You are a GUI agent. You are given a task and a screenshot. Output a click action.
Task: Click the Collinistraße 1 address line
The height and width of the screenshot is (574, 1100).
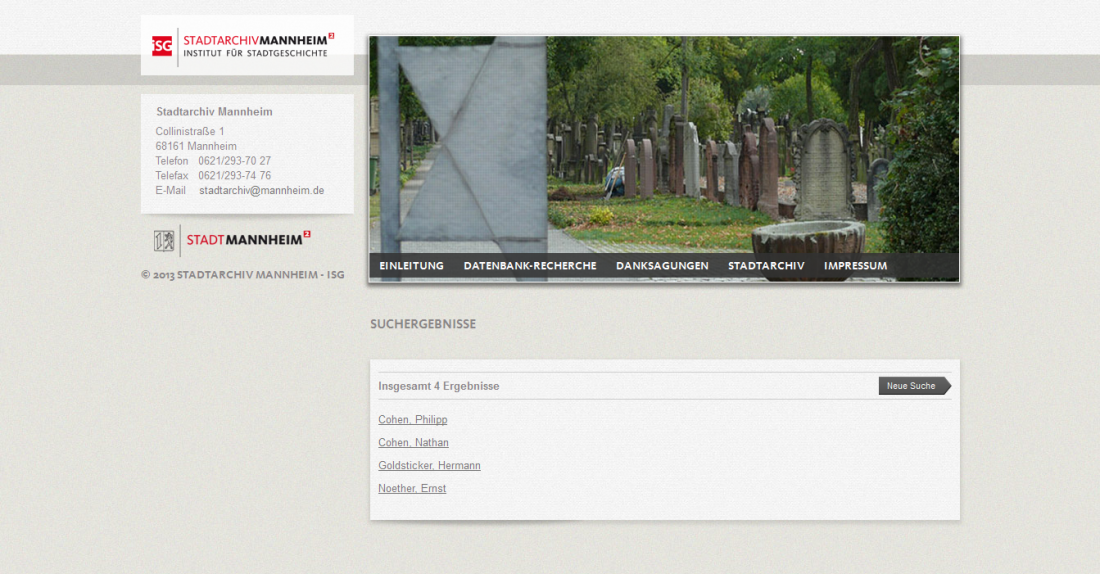pos(190,132)
